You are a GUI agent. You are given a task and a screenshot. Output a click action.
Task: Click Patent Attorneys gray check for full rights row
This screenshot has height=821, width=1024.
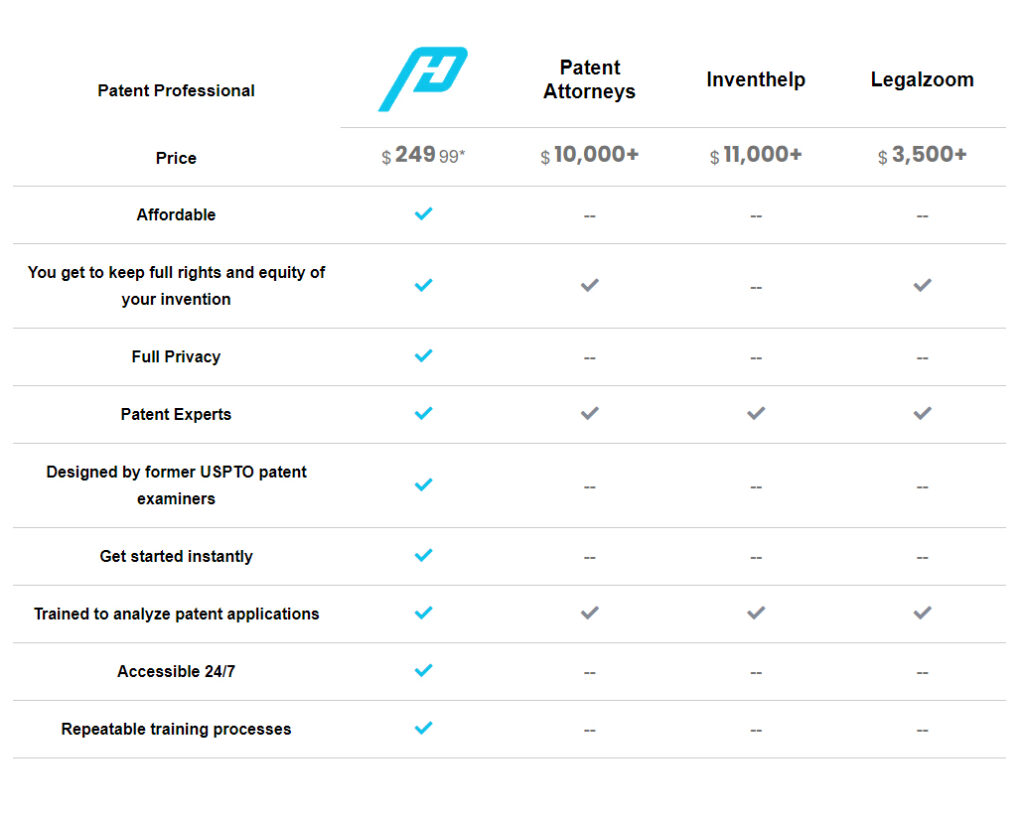point(590,285)
